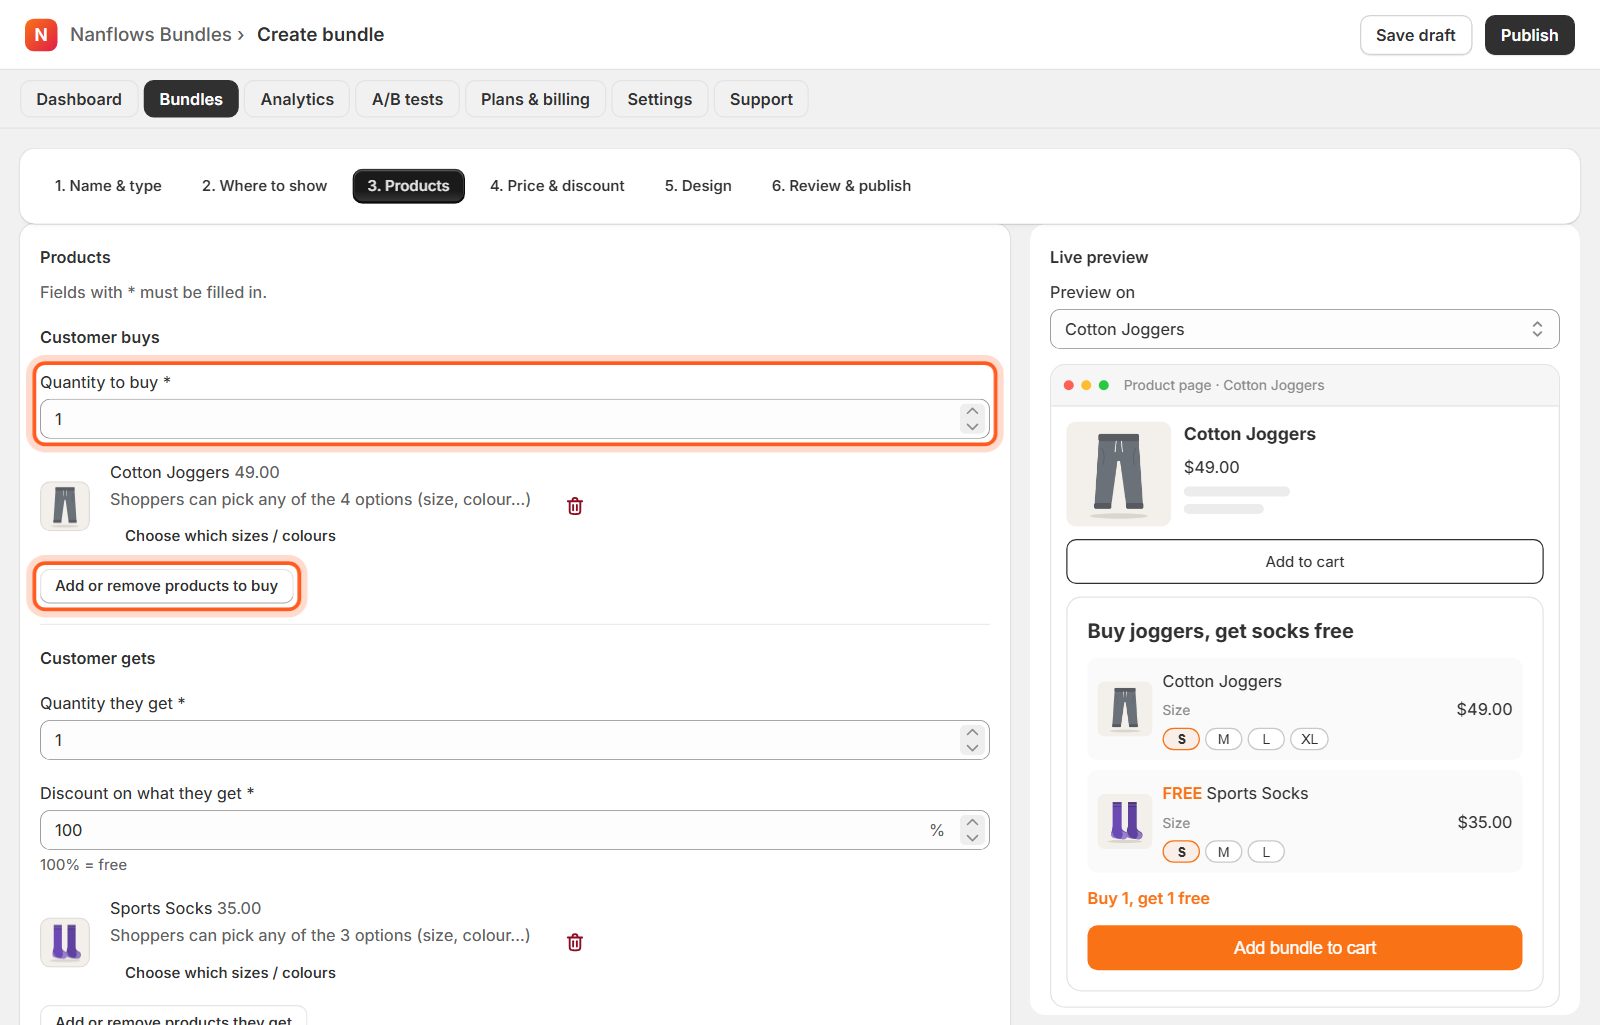1600x1025 pixels.
Task: Open the Support tab
Action: 761,99
